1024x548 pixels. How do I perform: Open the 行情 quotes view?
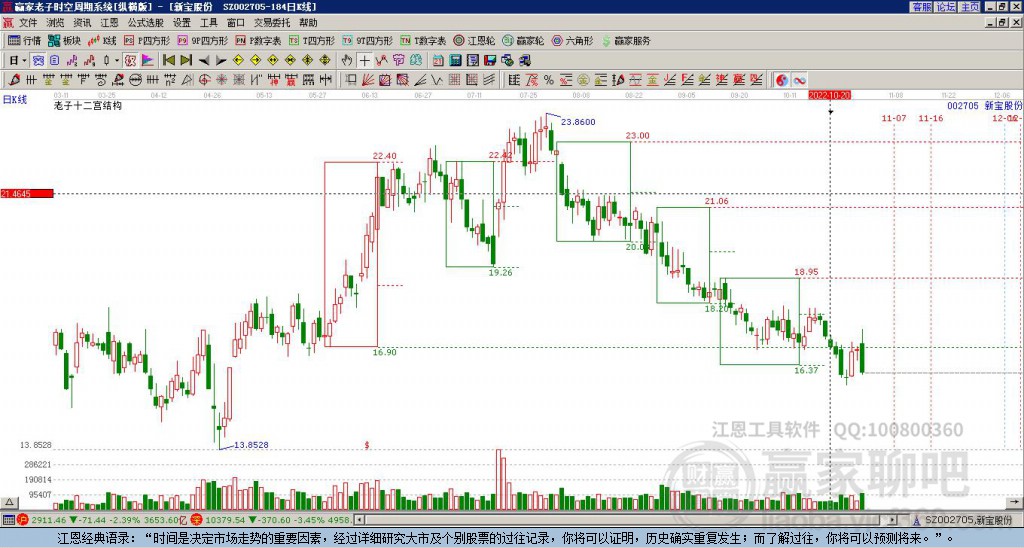(24, 40)
